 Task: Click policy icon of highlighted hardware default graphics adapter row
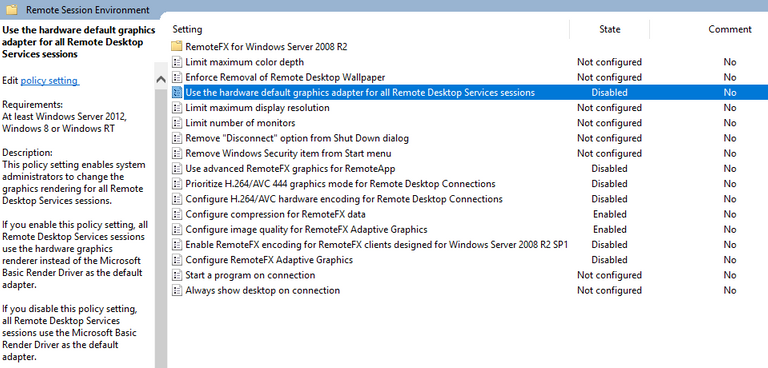pyautogui.click(x=177, y=93)
